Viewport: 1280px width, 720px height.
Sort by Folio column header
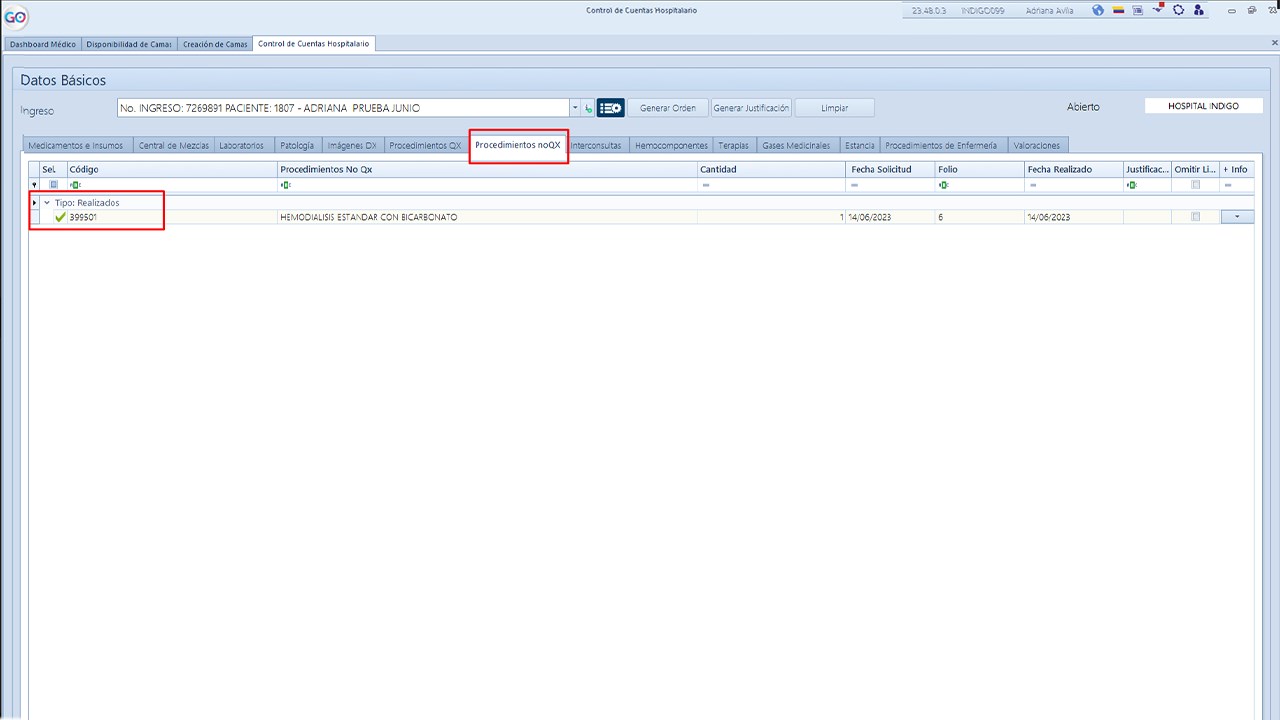tap(979, 170)
